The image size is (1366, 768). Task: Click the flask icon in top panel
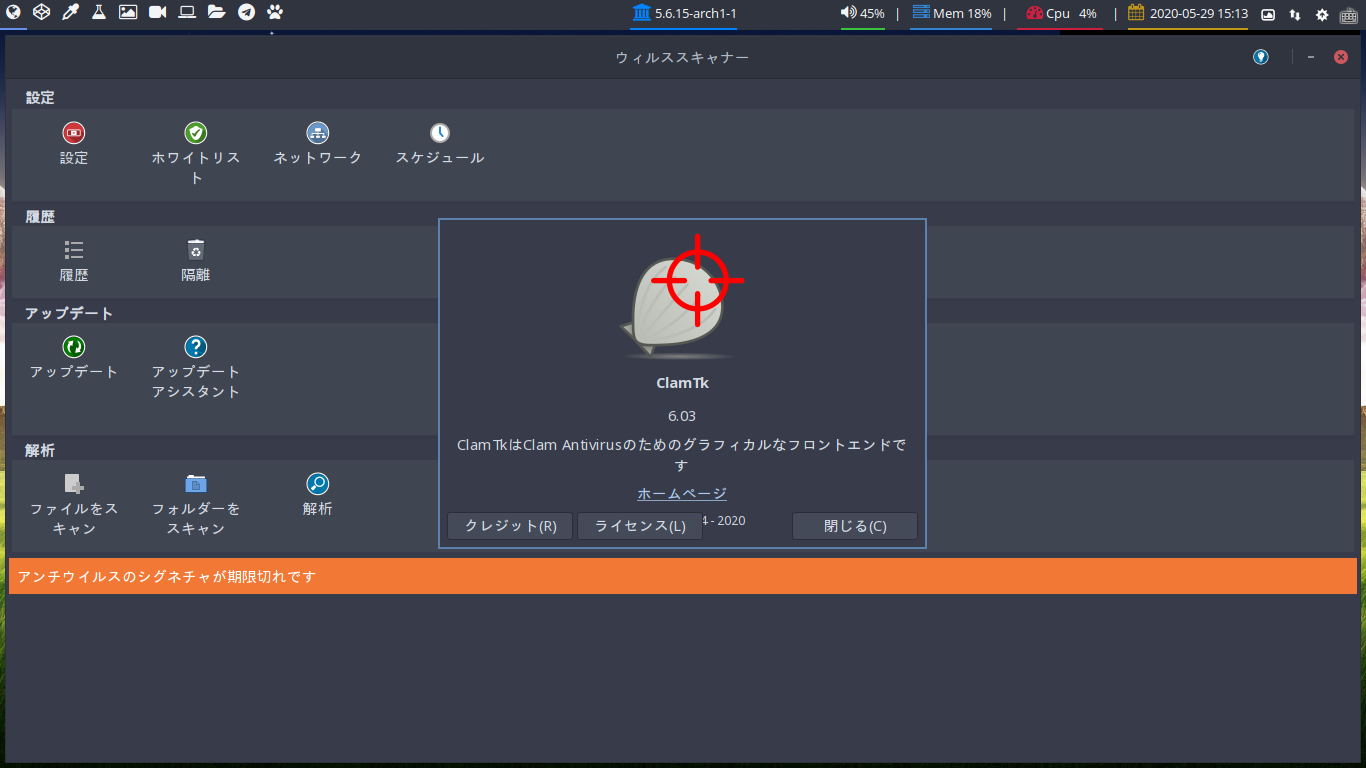(x=99, y=13)
